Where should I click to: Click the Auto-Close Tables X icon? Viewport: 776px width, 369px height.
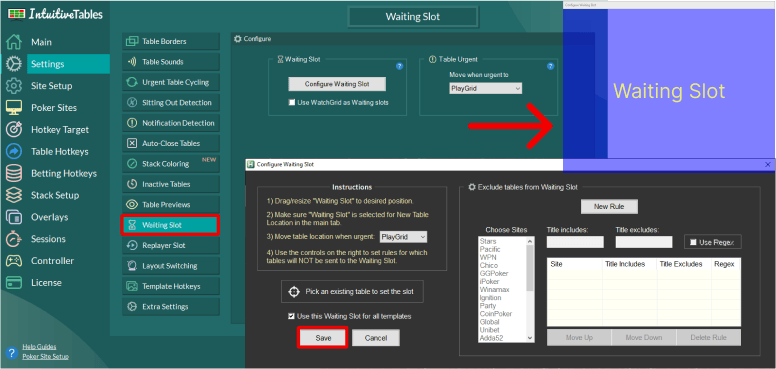click(132, 143)
